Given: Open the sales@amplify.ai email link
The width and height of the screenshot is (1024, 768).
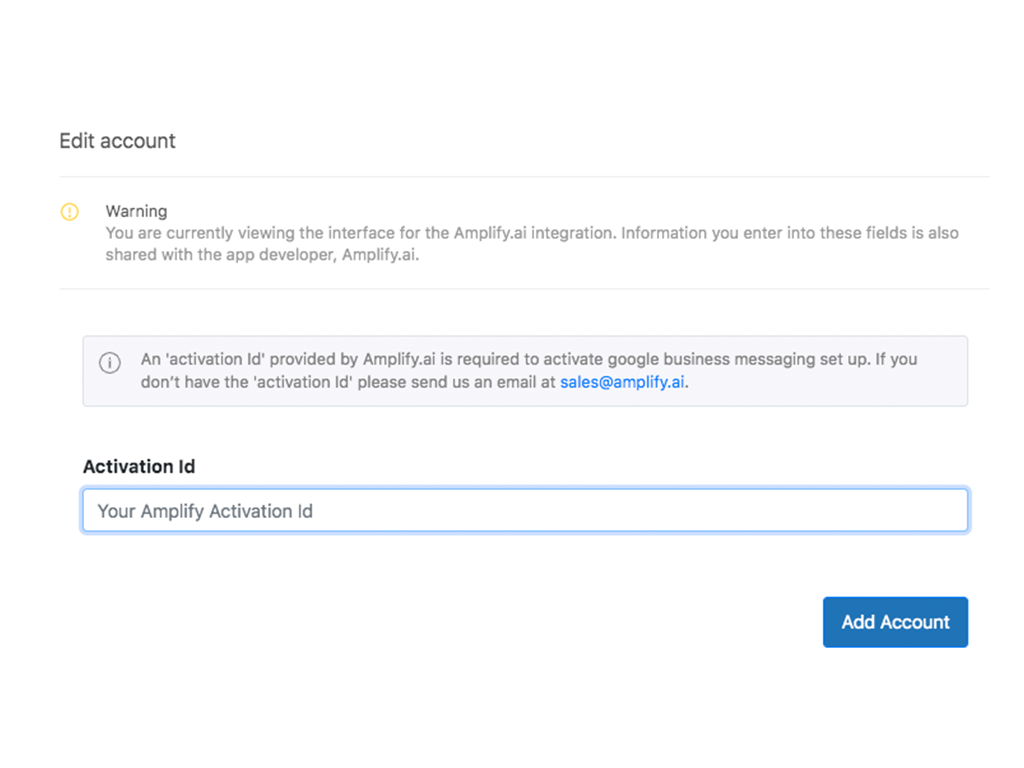Looking at the screenshot, I should click(x=622, y=382).
